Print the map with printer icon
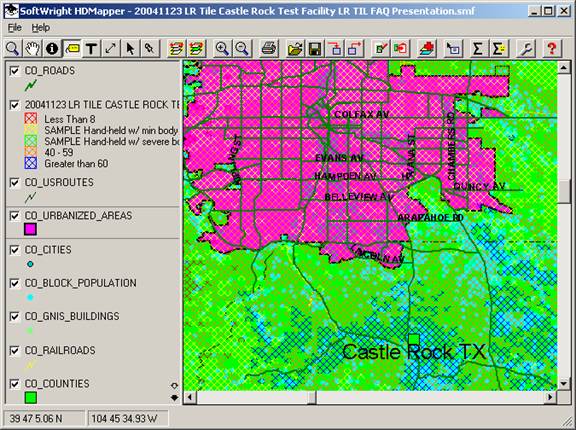576x430 pixels. point(269,48)
